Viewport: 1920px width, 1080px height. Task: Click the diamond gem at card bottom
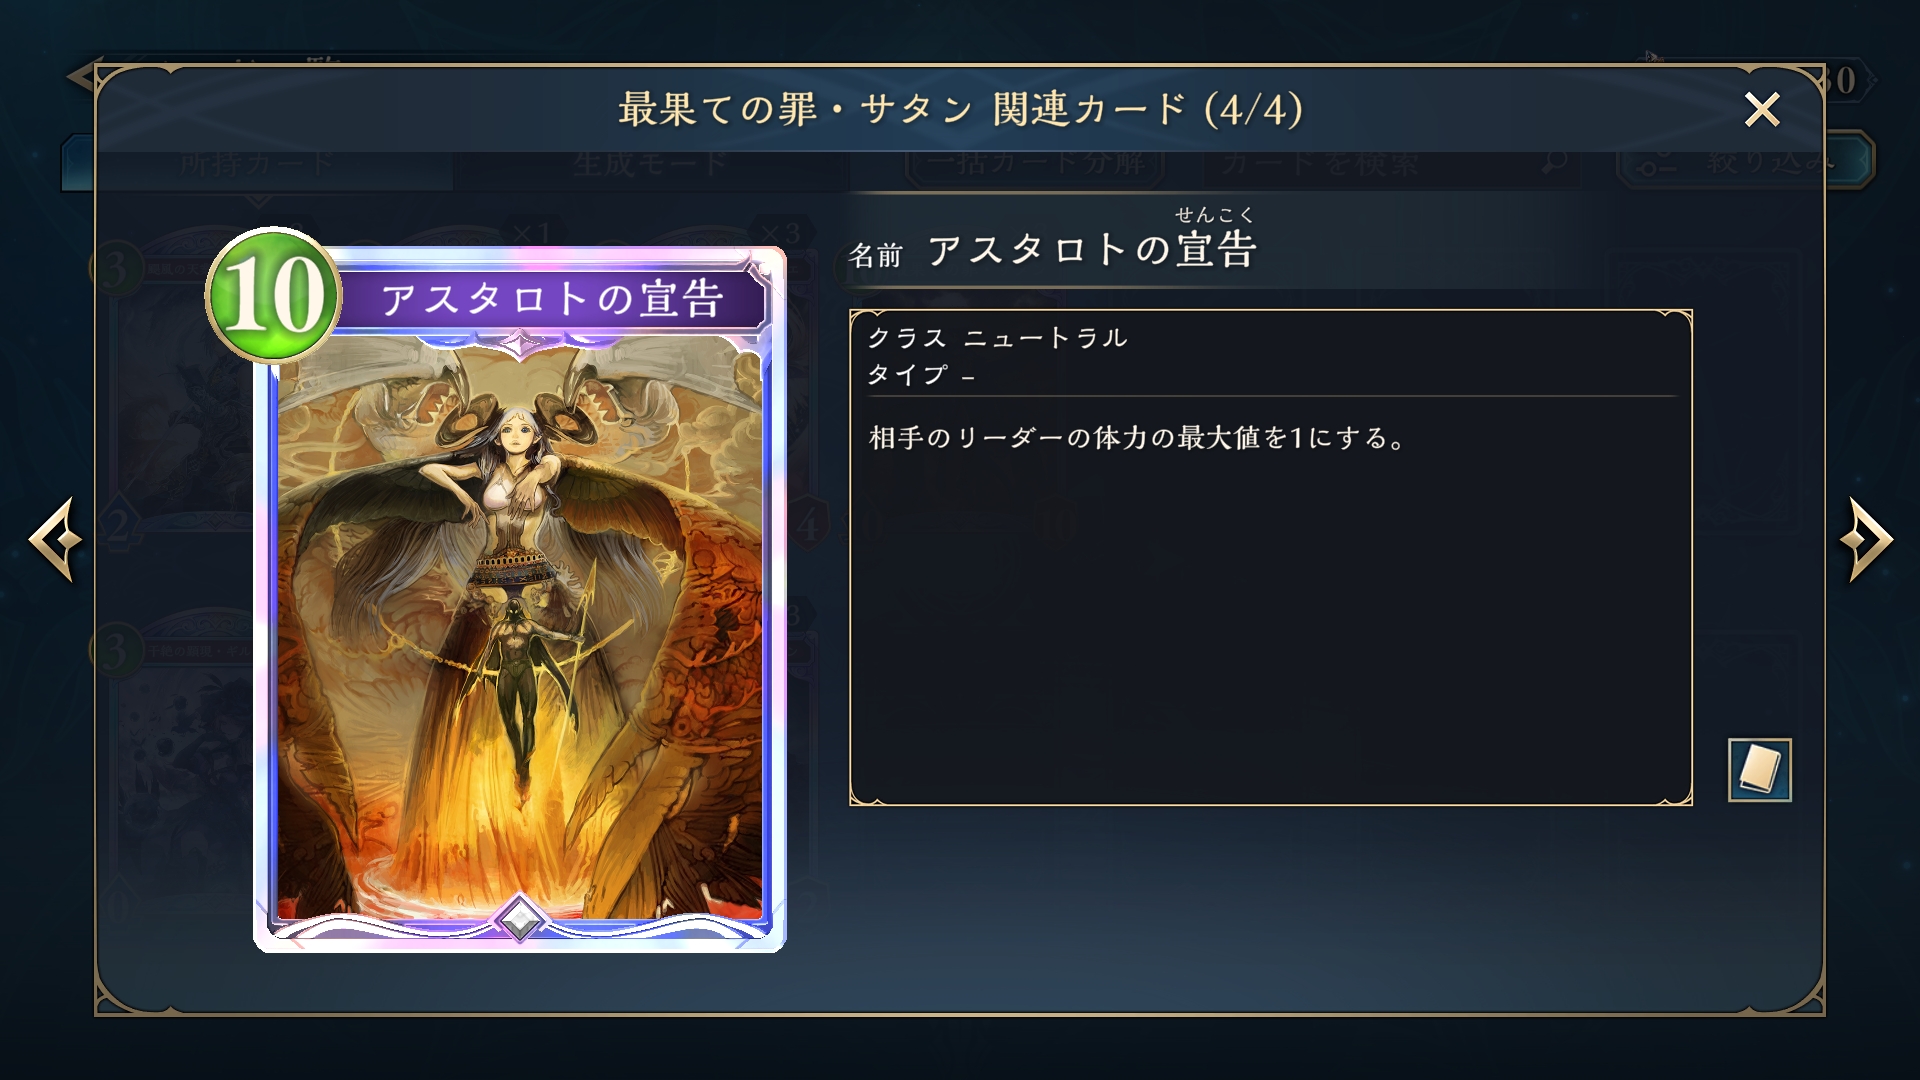[520, 918]
